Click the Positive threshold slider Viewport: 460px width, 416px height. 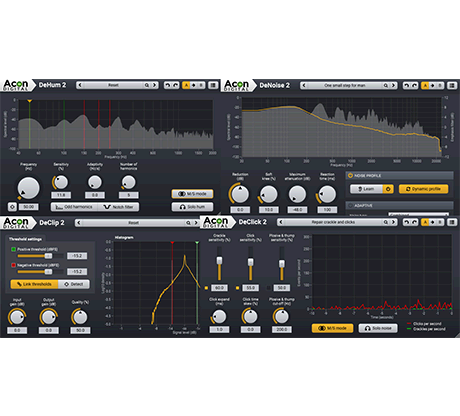40,256
